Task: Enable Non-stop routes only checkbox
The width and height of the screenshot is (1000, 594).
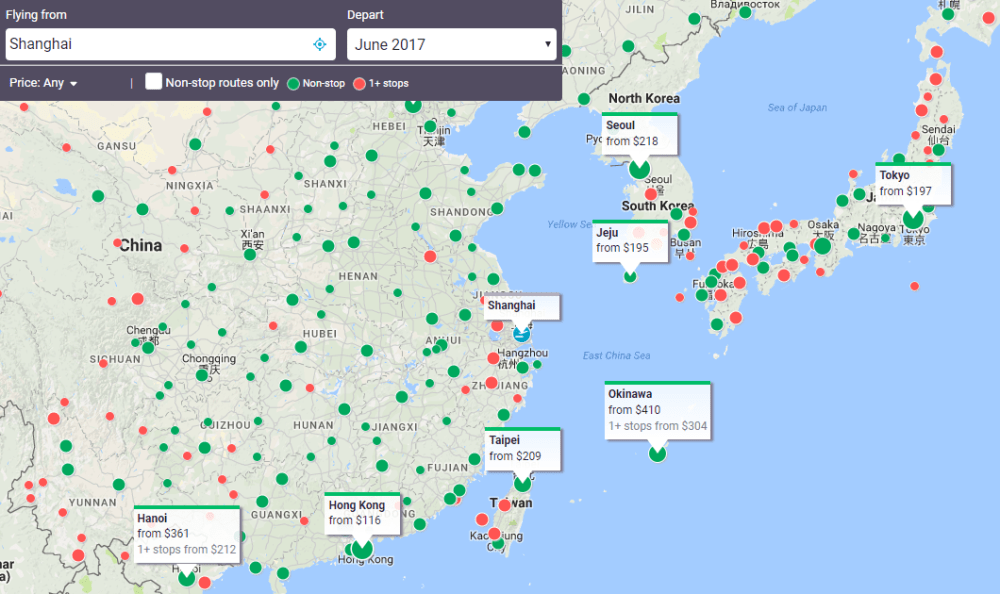Action: click(154, 82)
